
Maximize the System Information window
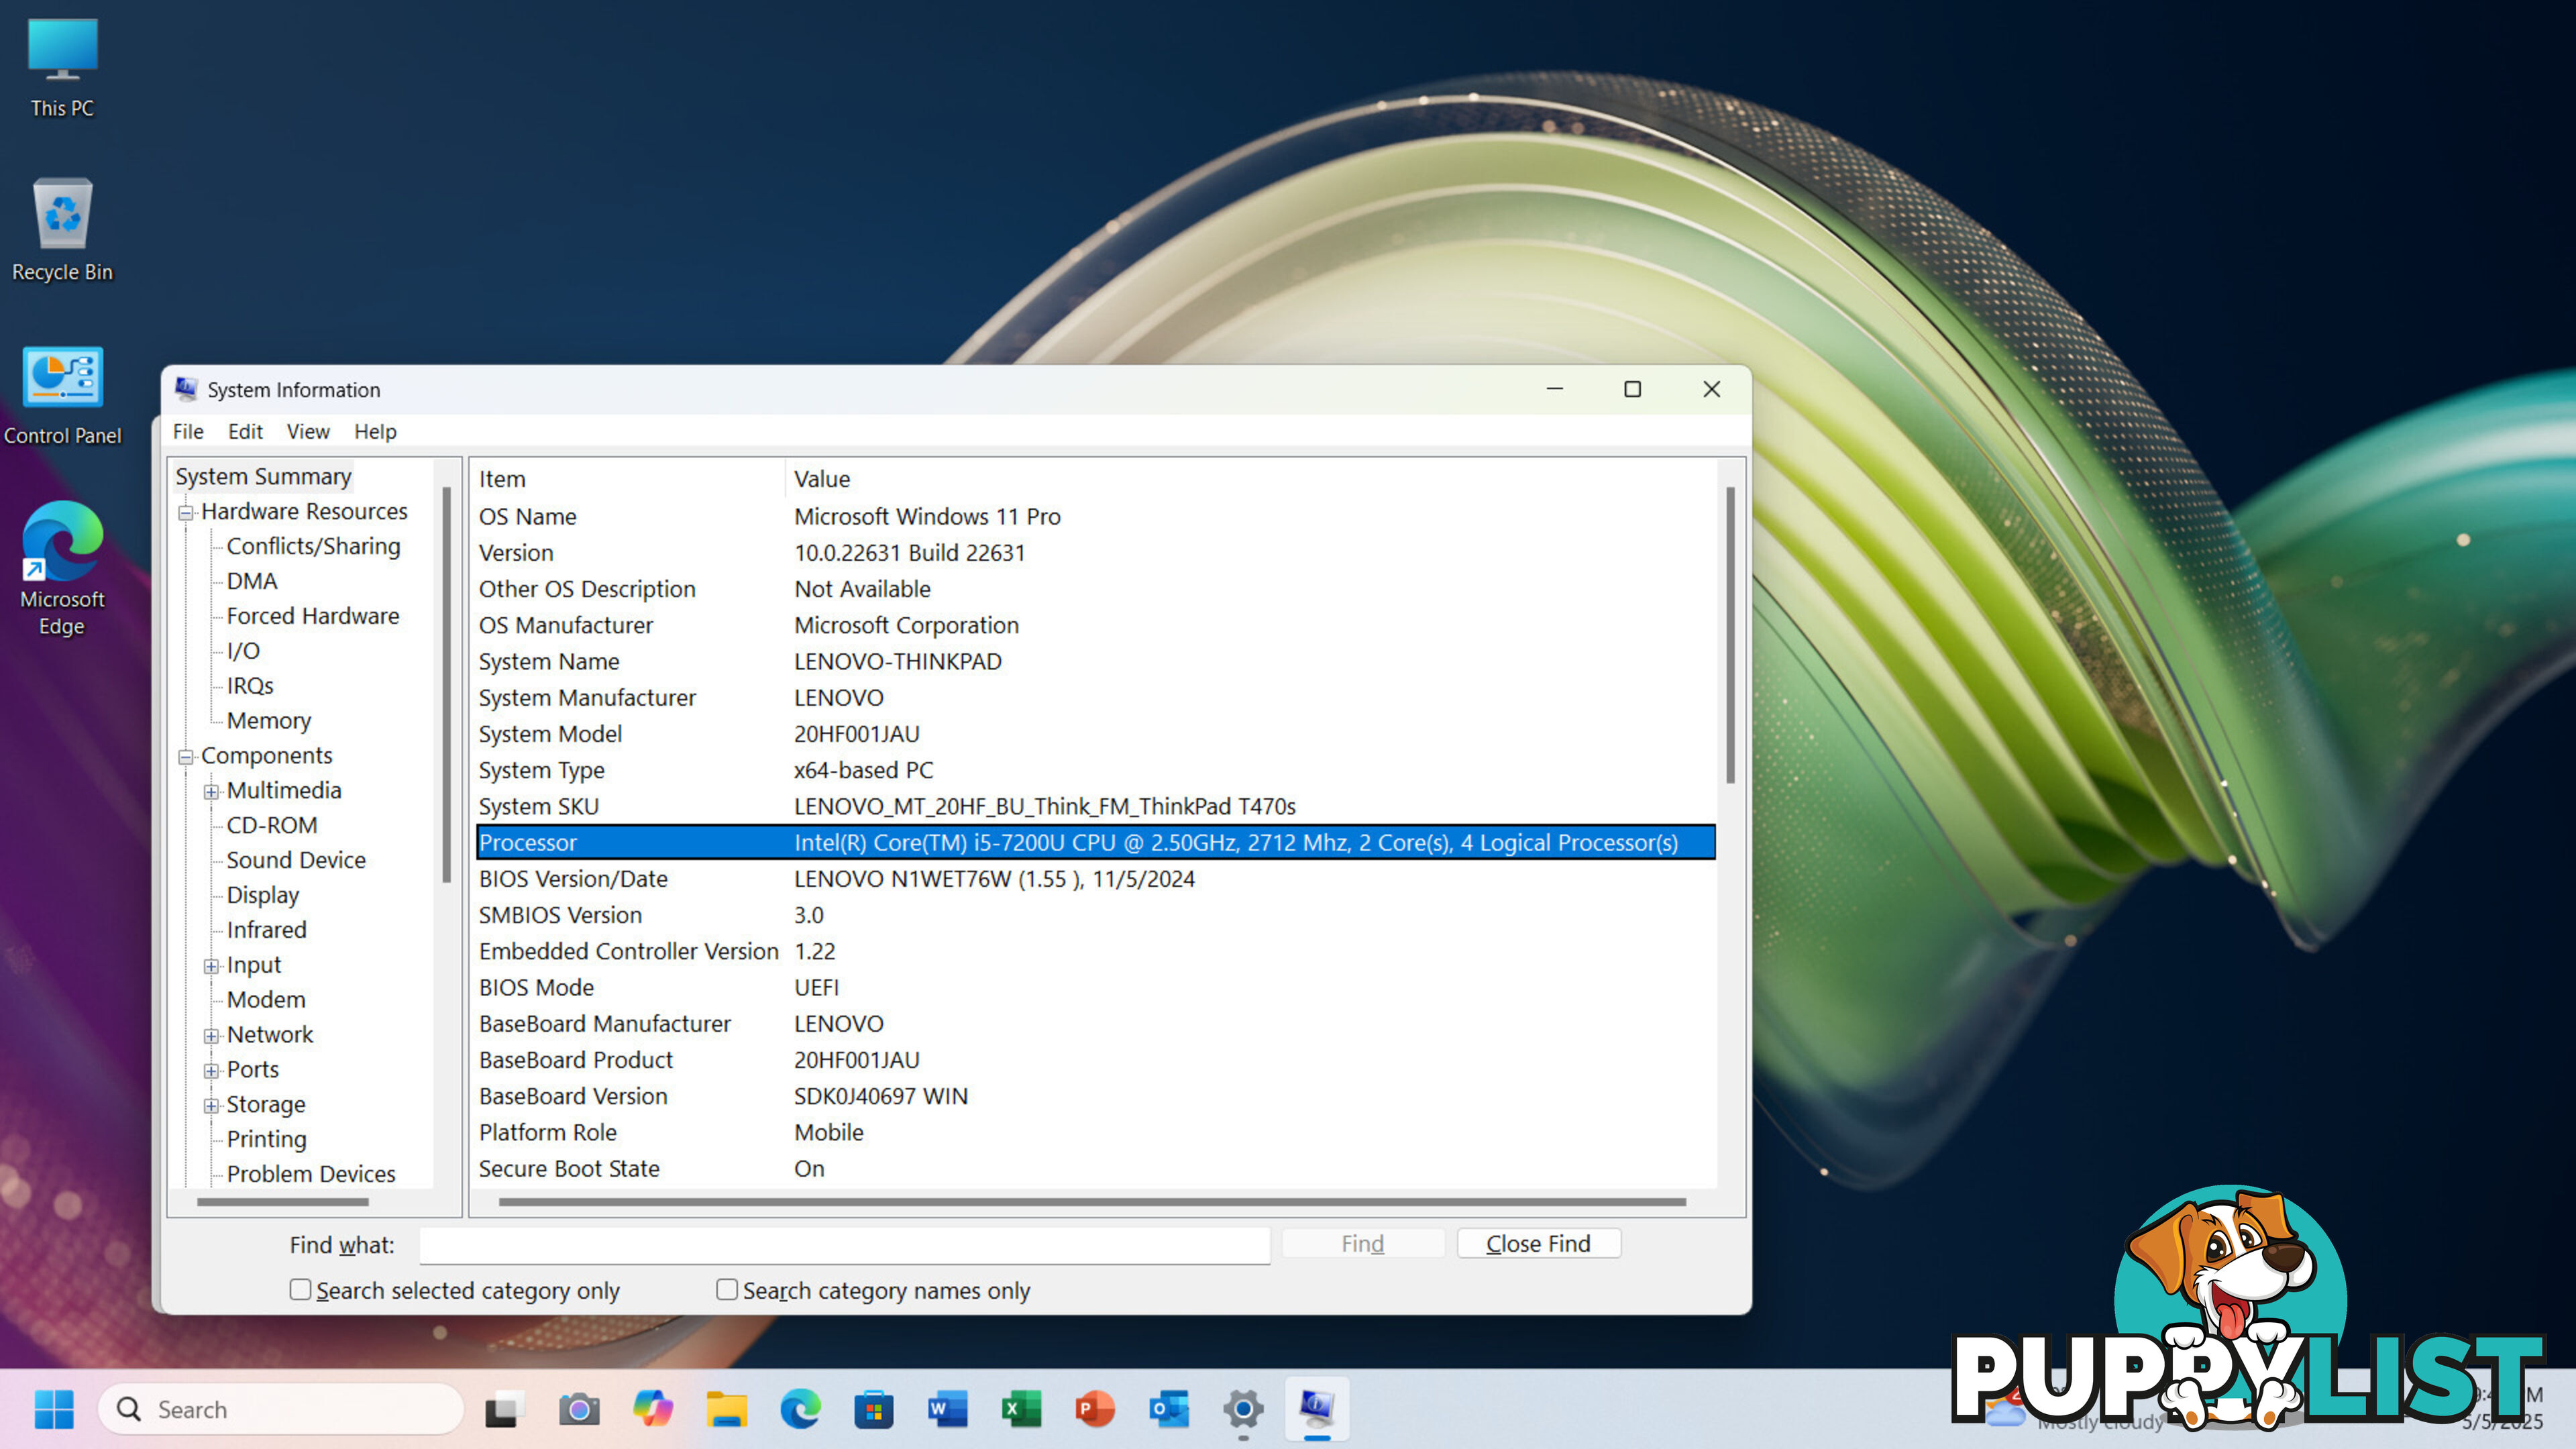[1633, 389]
